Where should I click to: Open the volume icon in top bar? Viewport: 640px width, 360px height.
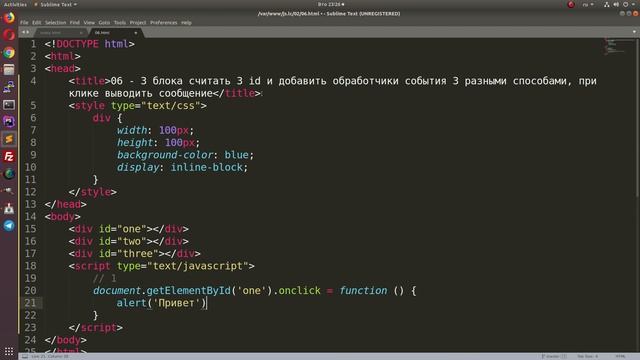click(x=616, y=4)
